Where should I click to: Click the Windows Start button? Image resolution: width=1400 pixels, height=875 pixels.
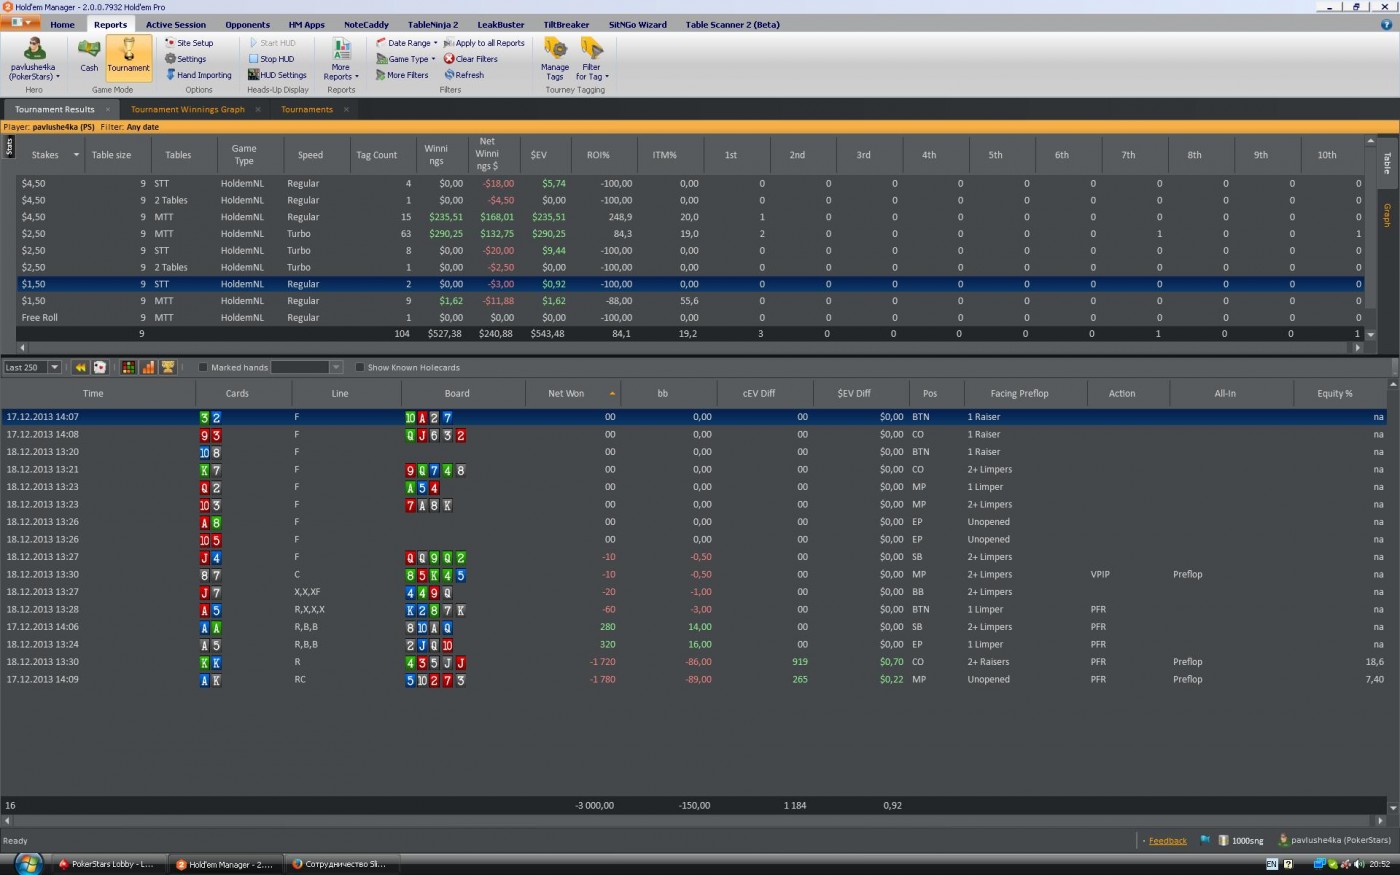point(28,864)
